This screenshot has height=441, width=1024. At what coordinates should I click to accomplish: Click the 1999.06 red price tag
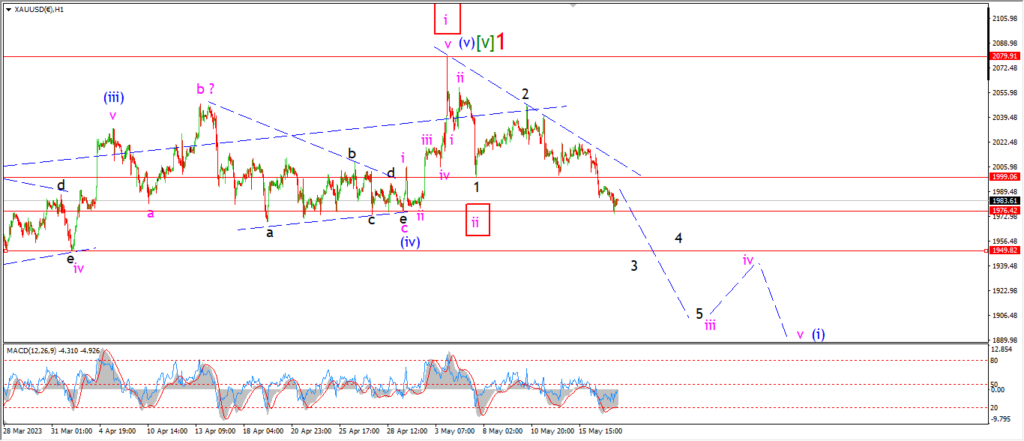point(1003,176)
